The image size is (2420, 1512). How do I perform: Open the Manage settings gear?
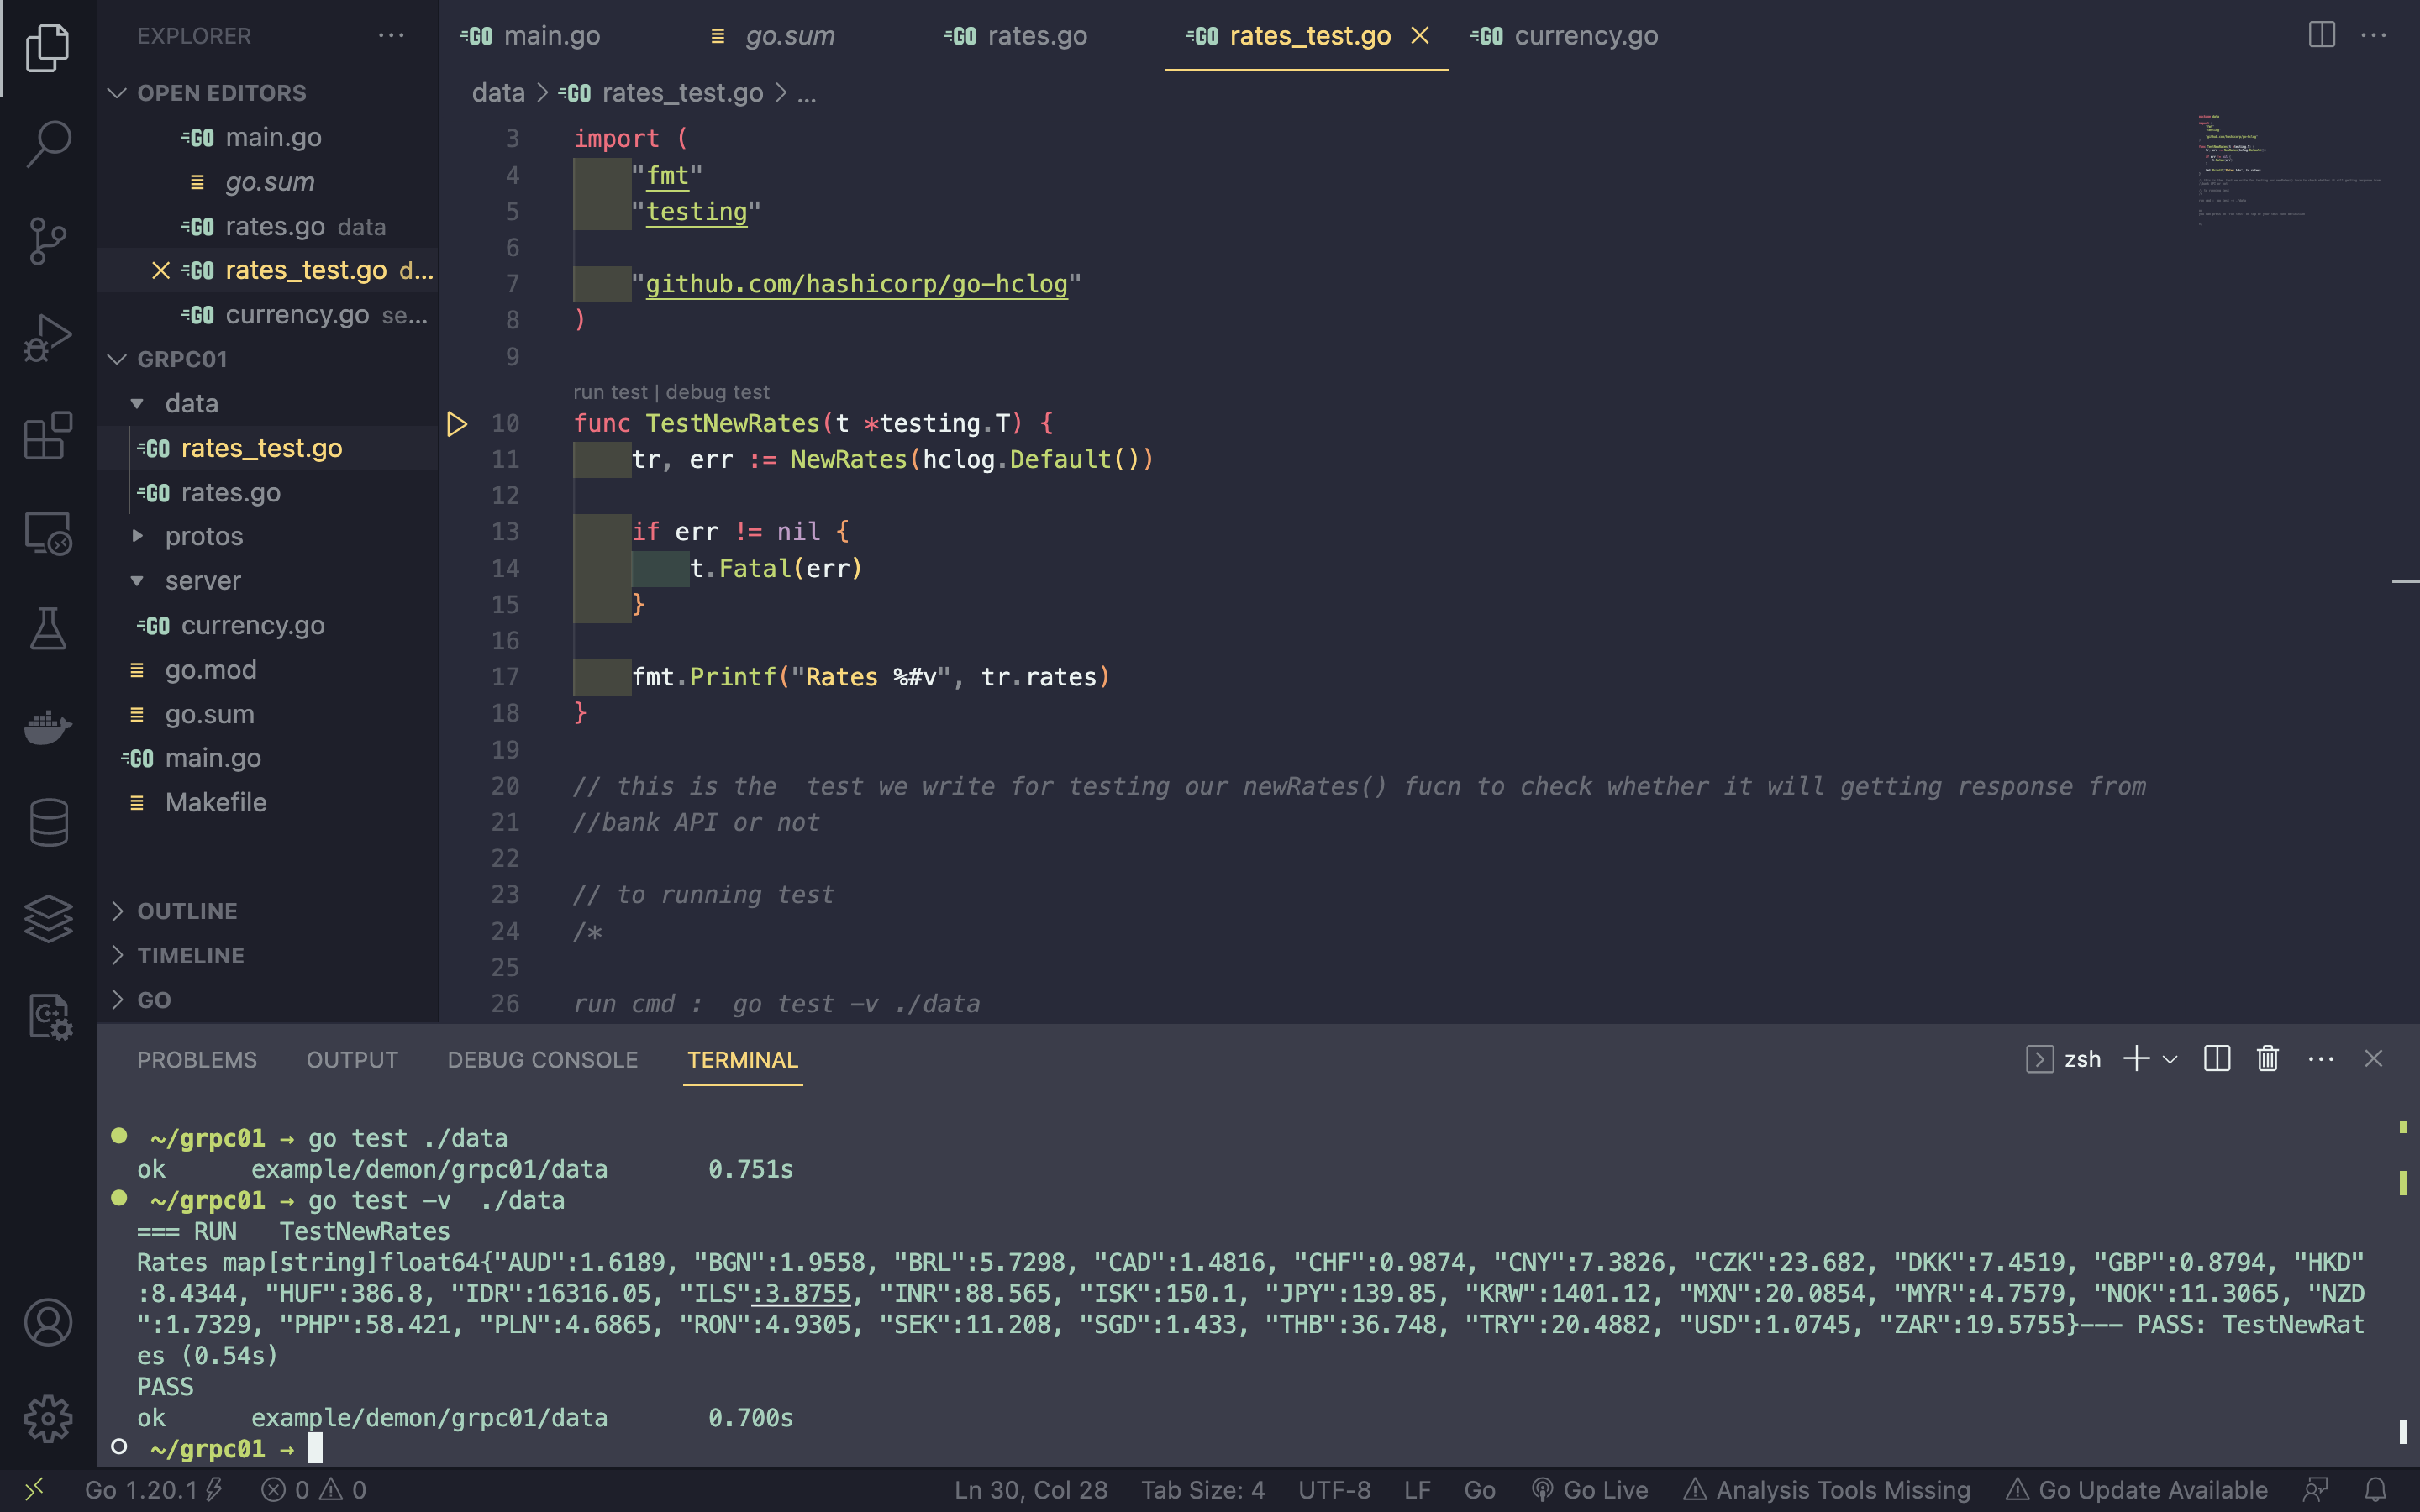(x=48, y=1418)
